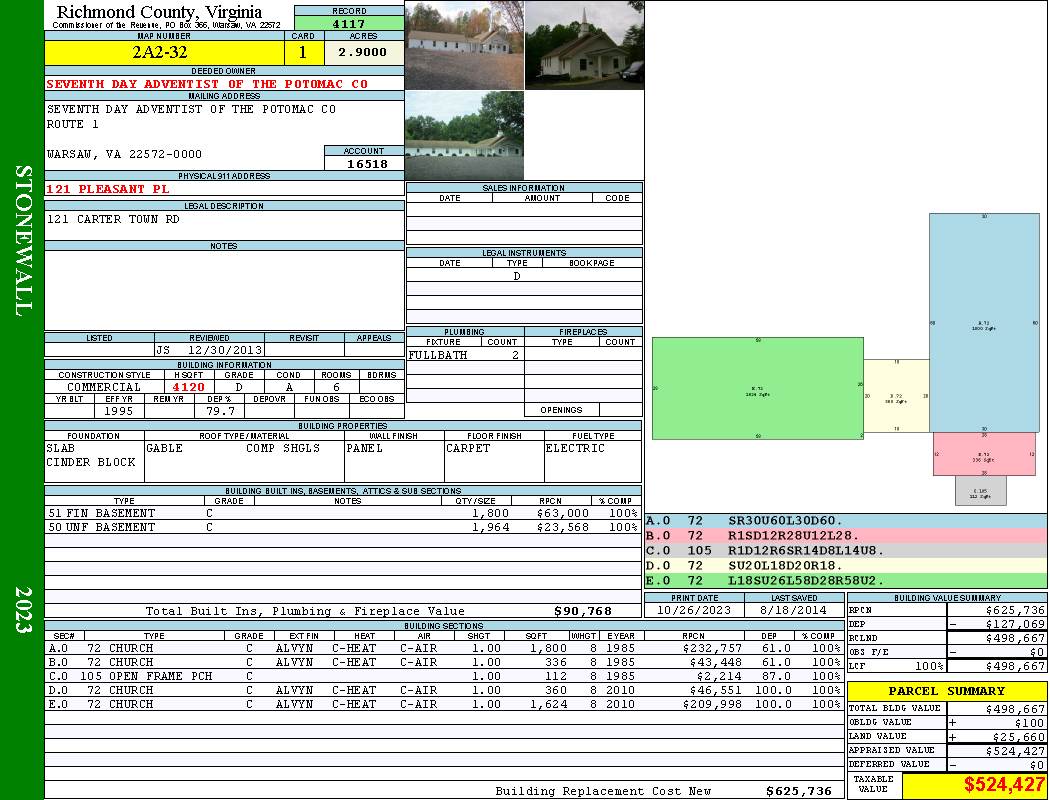This screenshot has height=800, width=1050.
Task: Click the pink B.0 sketch legend row
Action: (846, 536)
